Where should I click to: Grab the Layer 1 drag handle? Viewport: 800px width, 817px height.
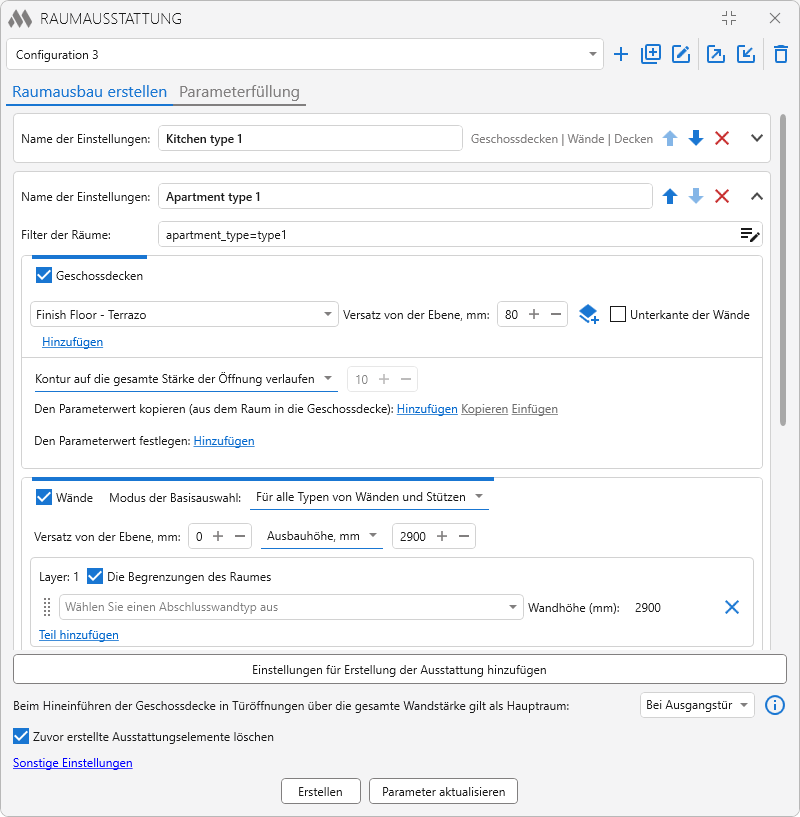(47, 607)
